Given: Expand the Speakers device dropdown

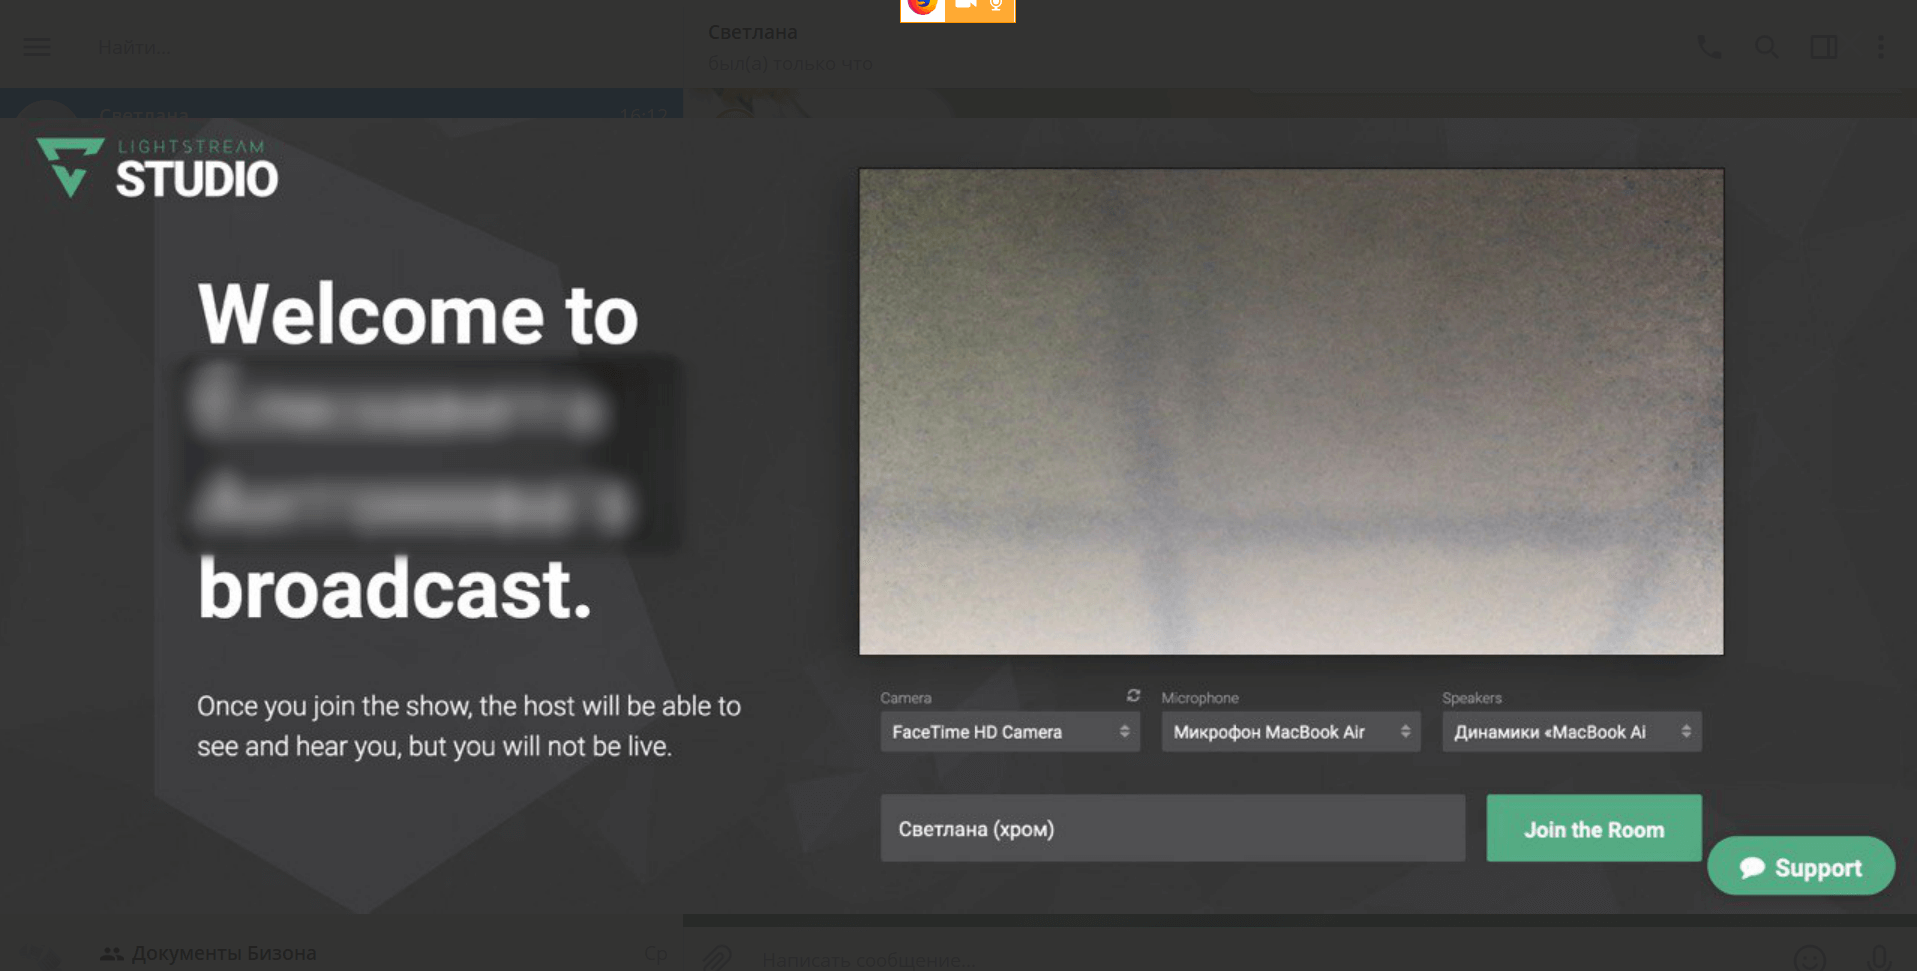Looking at the screenshot, I should click(1571, 732).
